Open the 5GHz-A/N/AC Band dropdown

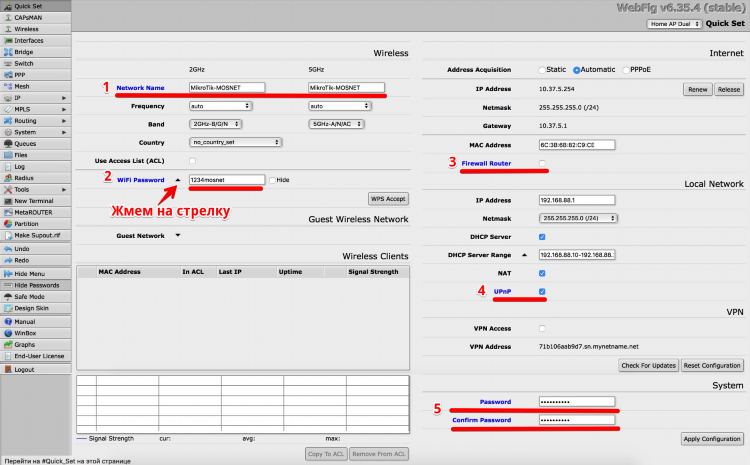coord(336,124)
